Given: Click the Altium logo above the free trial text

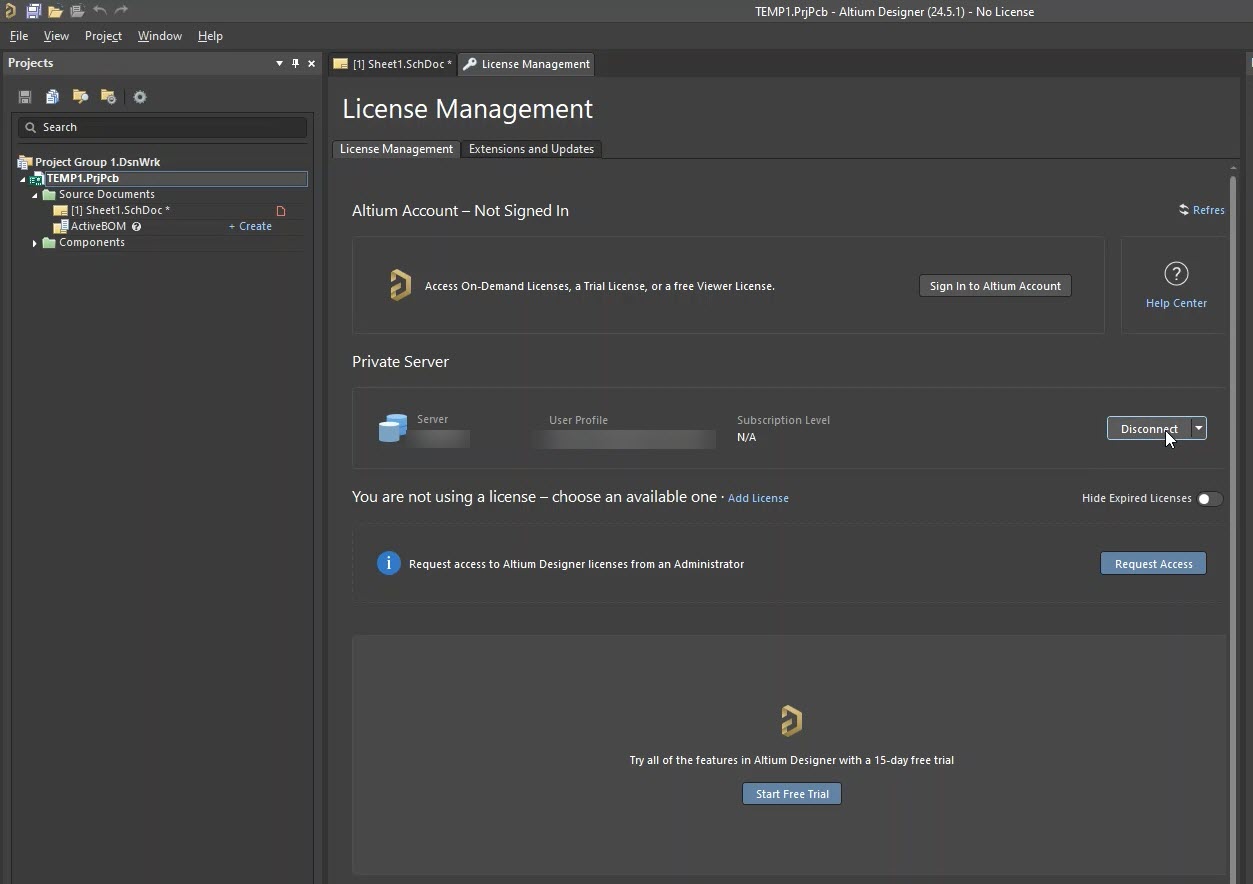Looking at the screenshot, I should (791, 720).
